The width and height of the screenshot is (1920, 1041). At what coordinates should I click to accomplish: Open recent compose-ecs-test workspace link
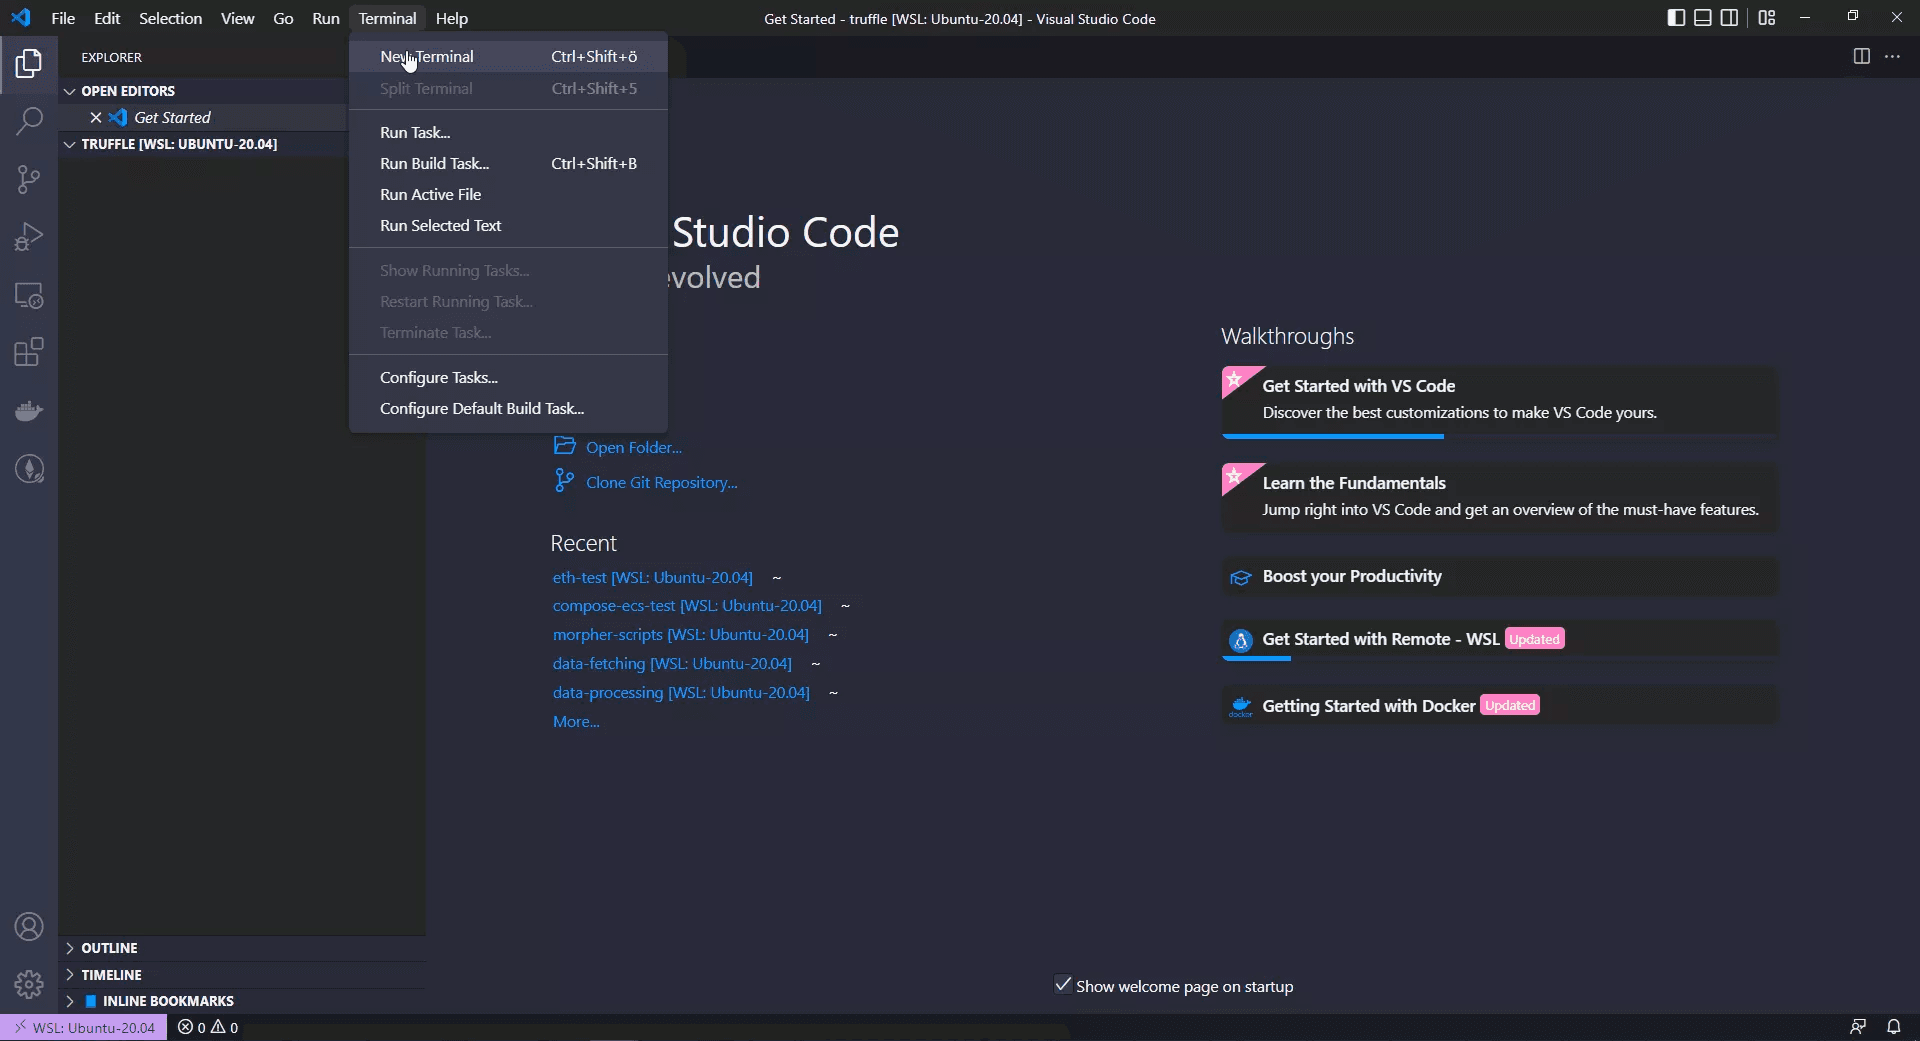[x=687, y=605]
